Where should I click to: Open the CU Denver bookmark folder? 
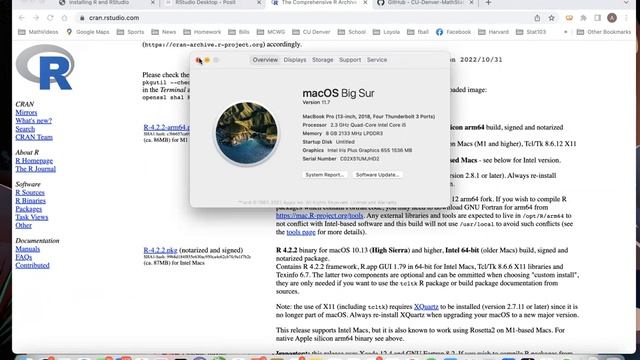click(x=311, y=32)
